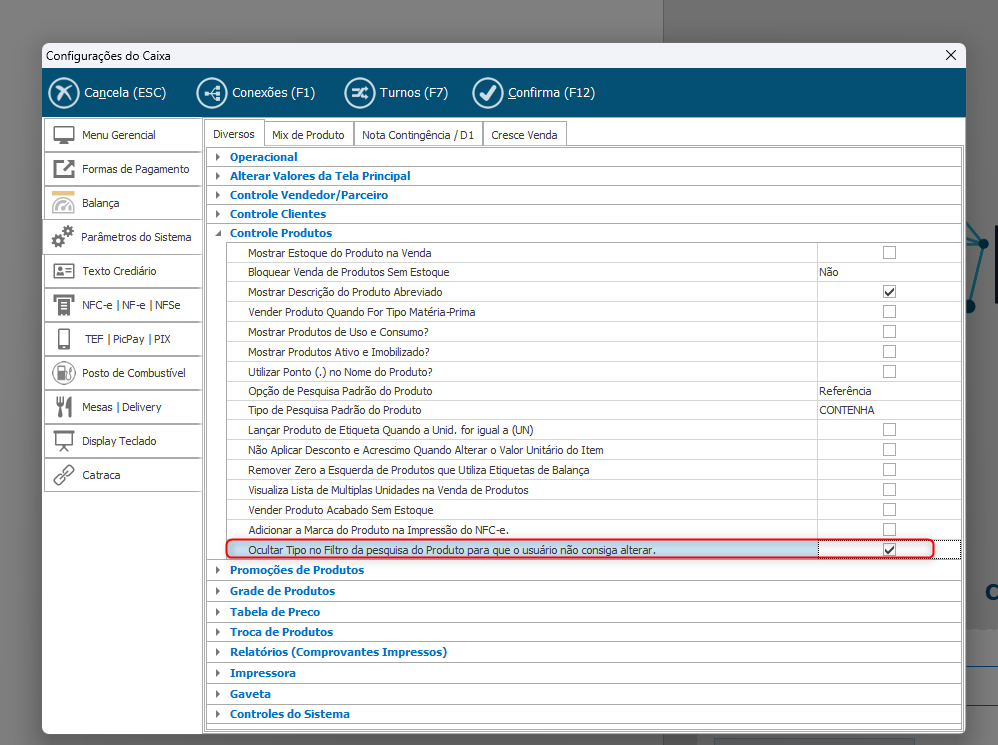Switch to the Mix de Produto tab
The height and width of the screenshot is (745, 998).
click(308, 135)
